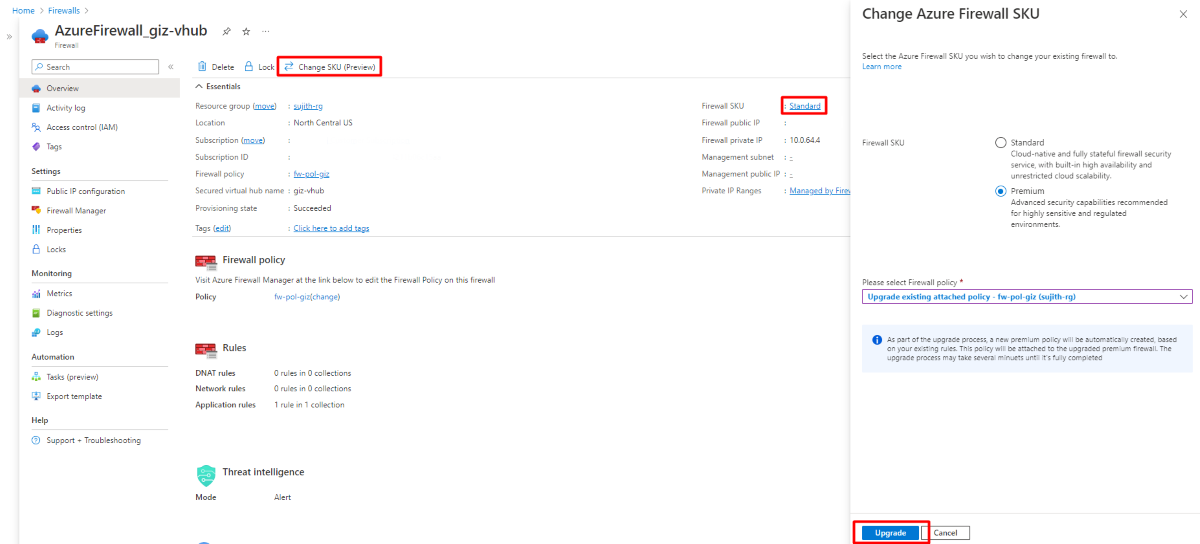Click the Lock toolbar button
The image size is (1200, 544).
(259, 67)
